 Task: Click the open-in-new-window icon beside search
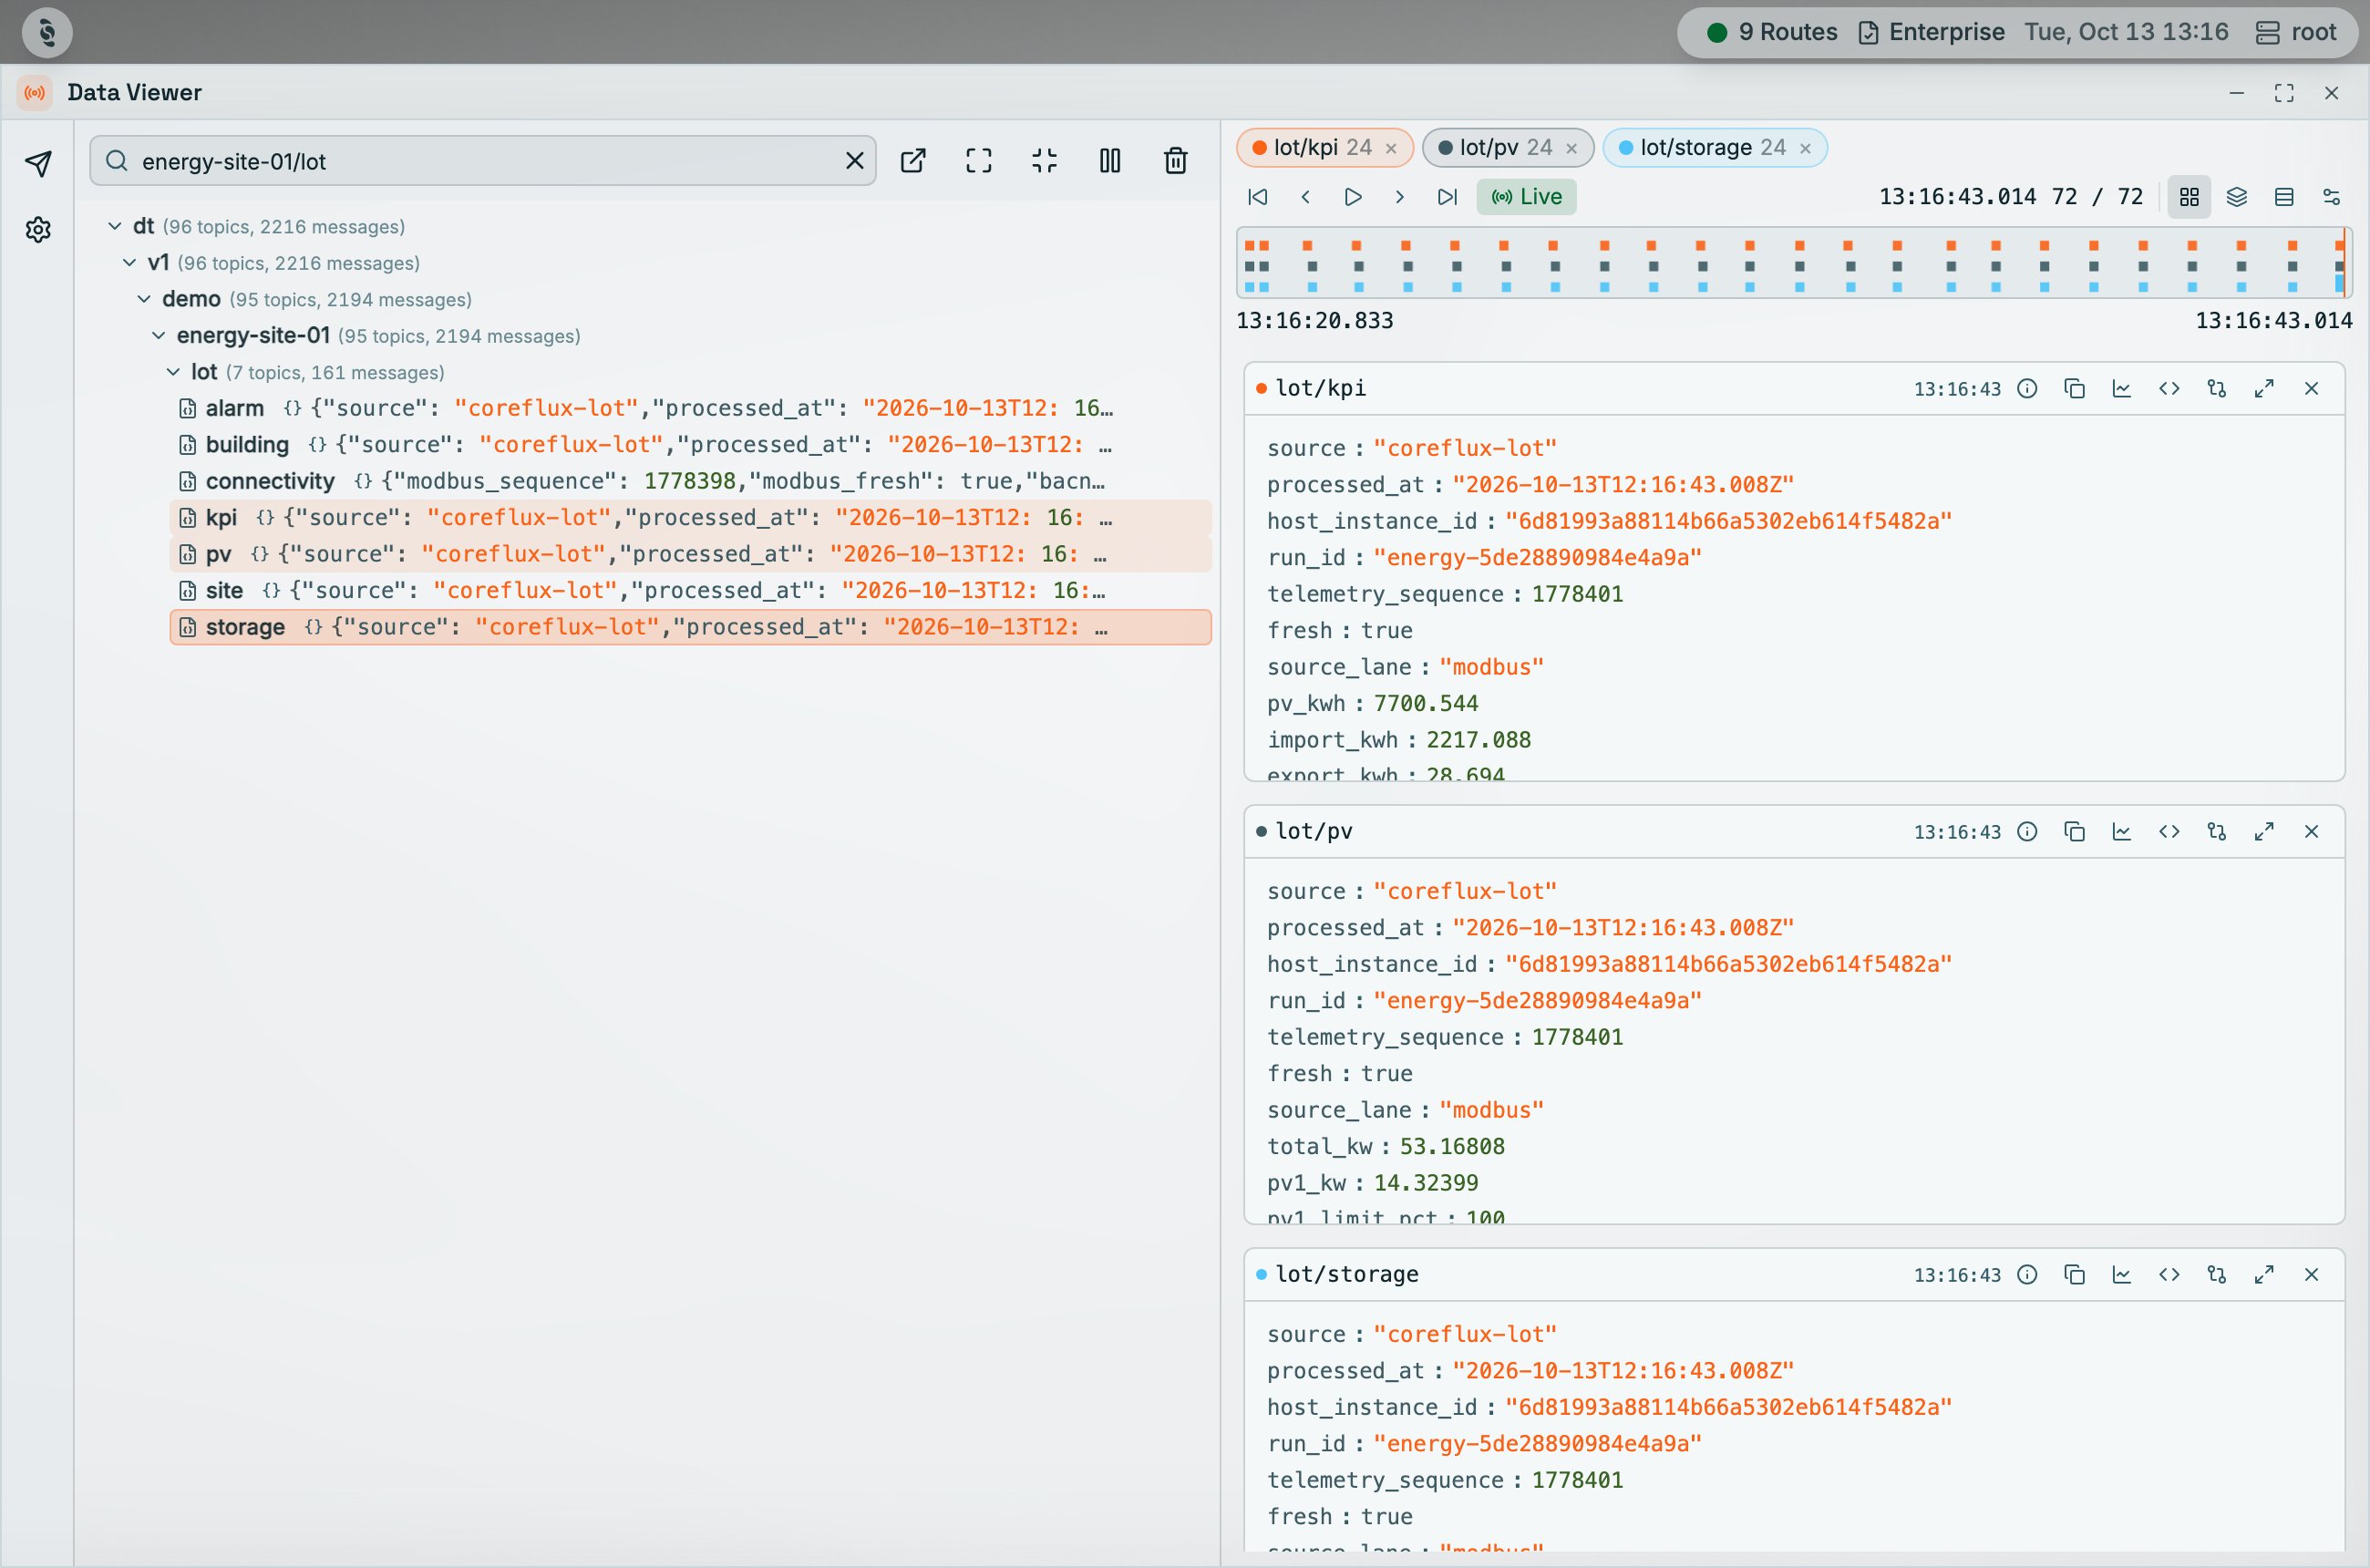[x=913, y=161]
